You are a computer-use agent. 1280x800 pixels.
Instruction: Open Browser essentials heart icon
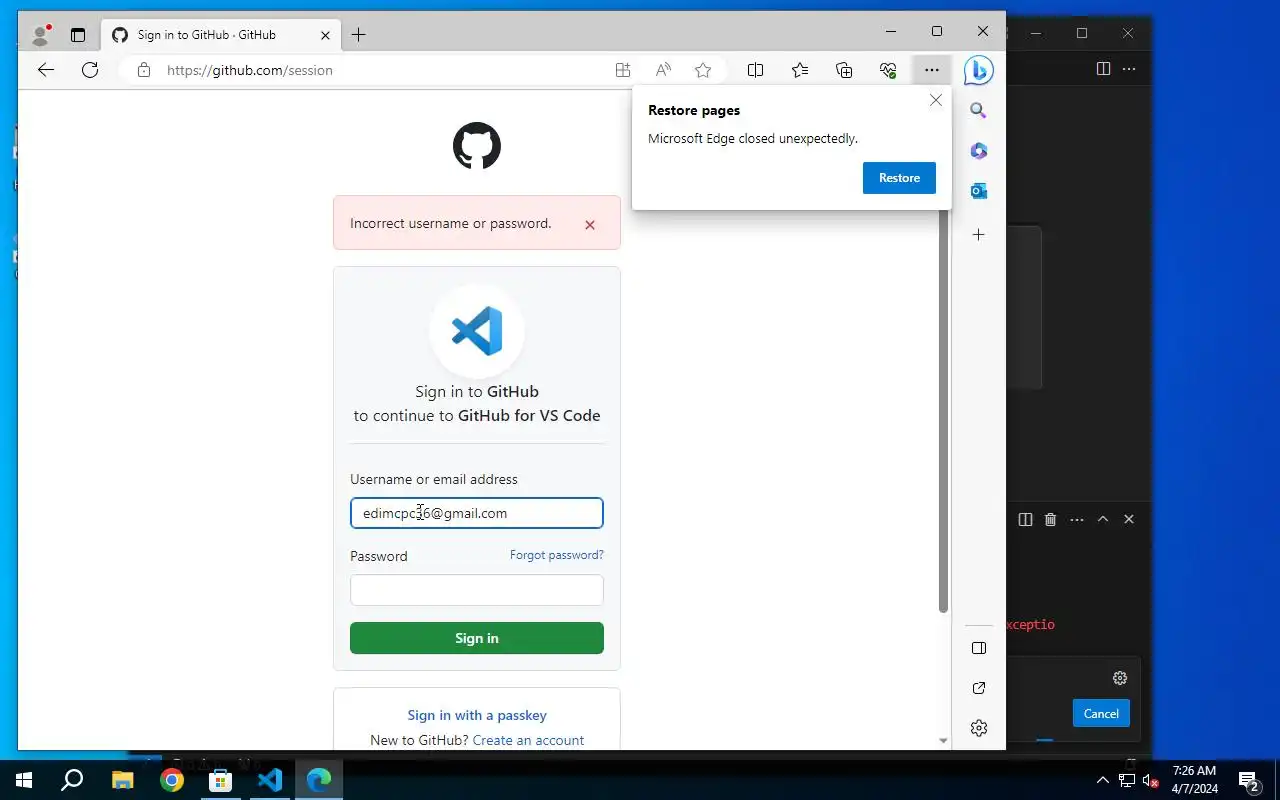click(888, 70)
